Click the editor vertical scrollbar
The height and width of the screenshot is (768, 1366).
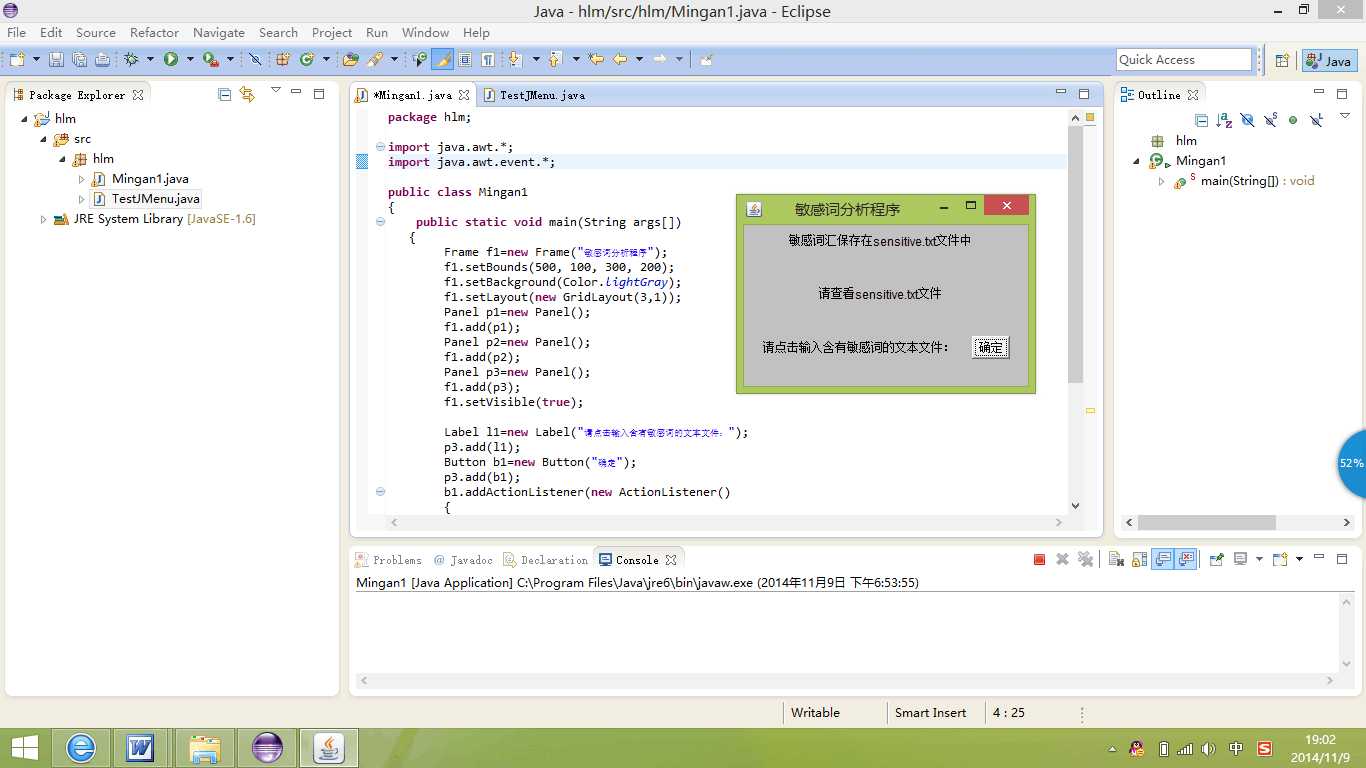click(1076, 311)
